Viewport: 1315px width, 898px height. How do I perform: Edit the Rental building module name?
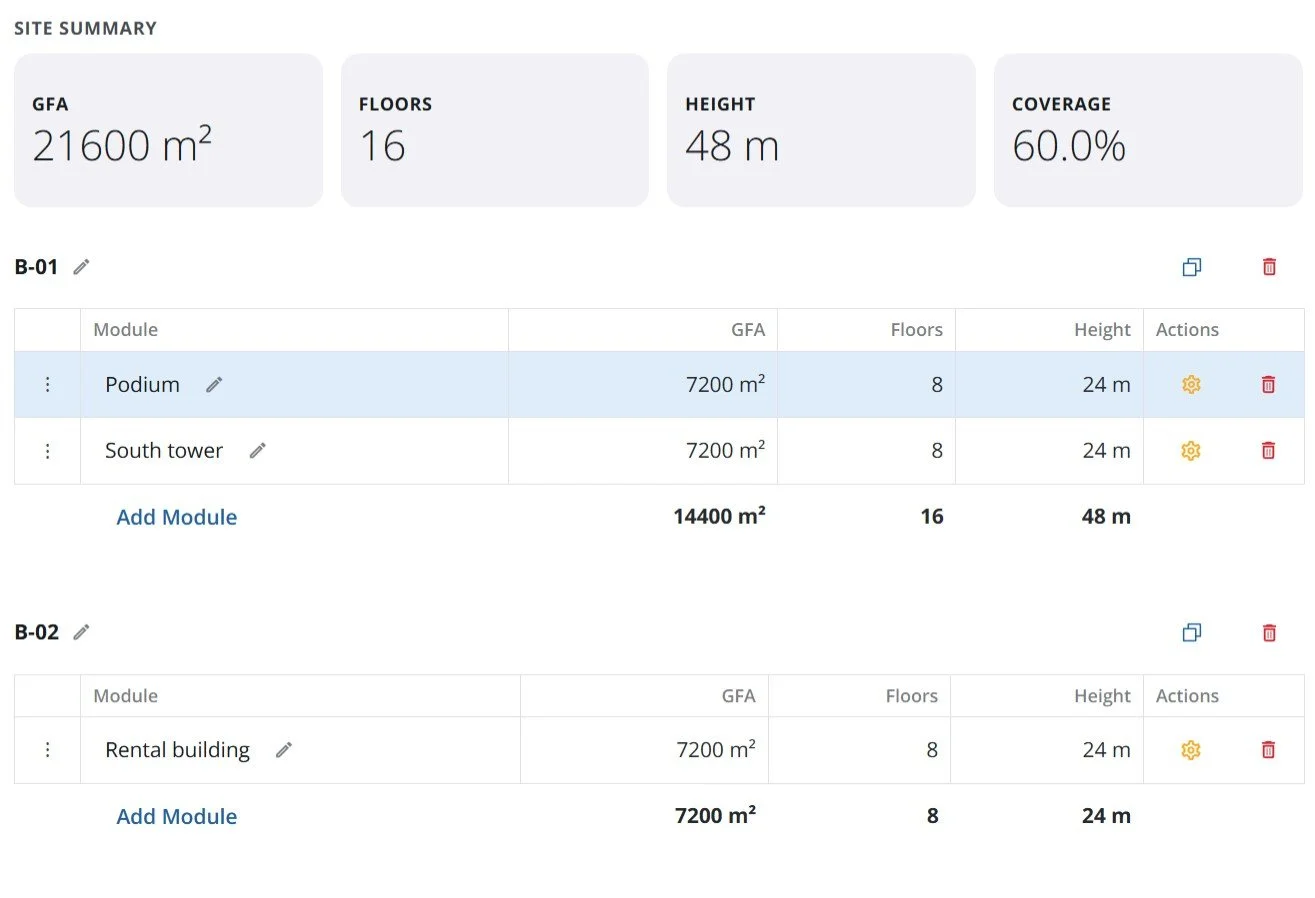284,750
